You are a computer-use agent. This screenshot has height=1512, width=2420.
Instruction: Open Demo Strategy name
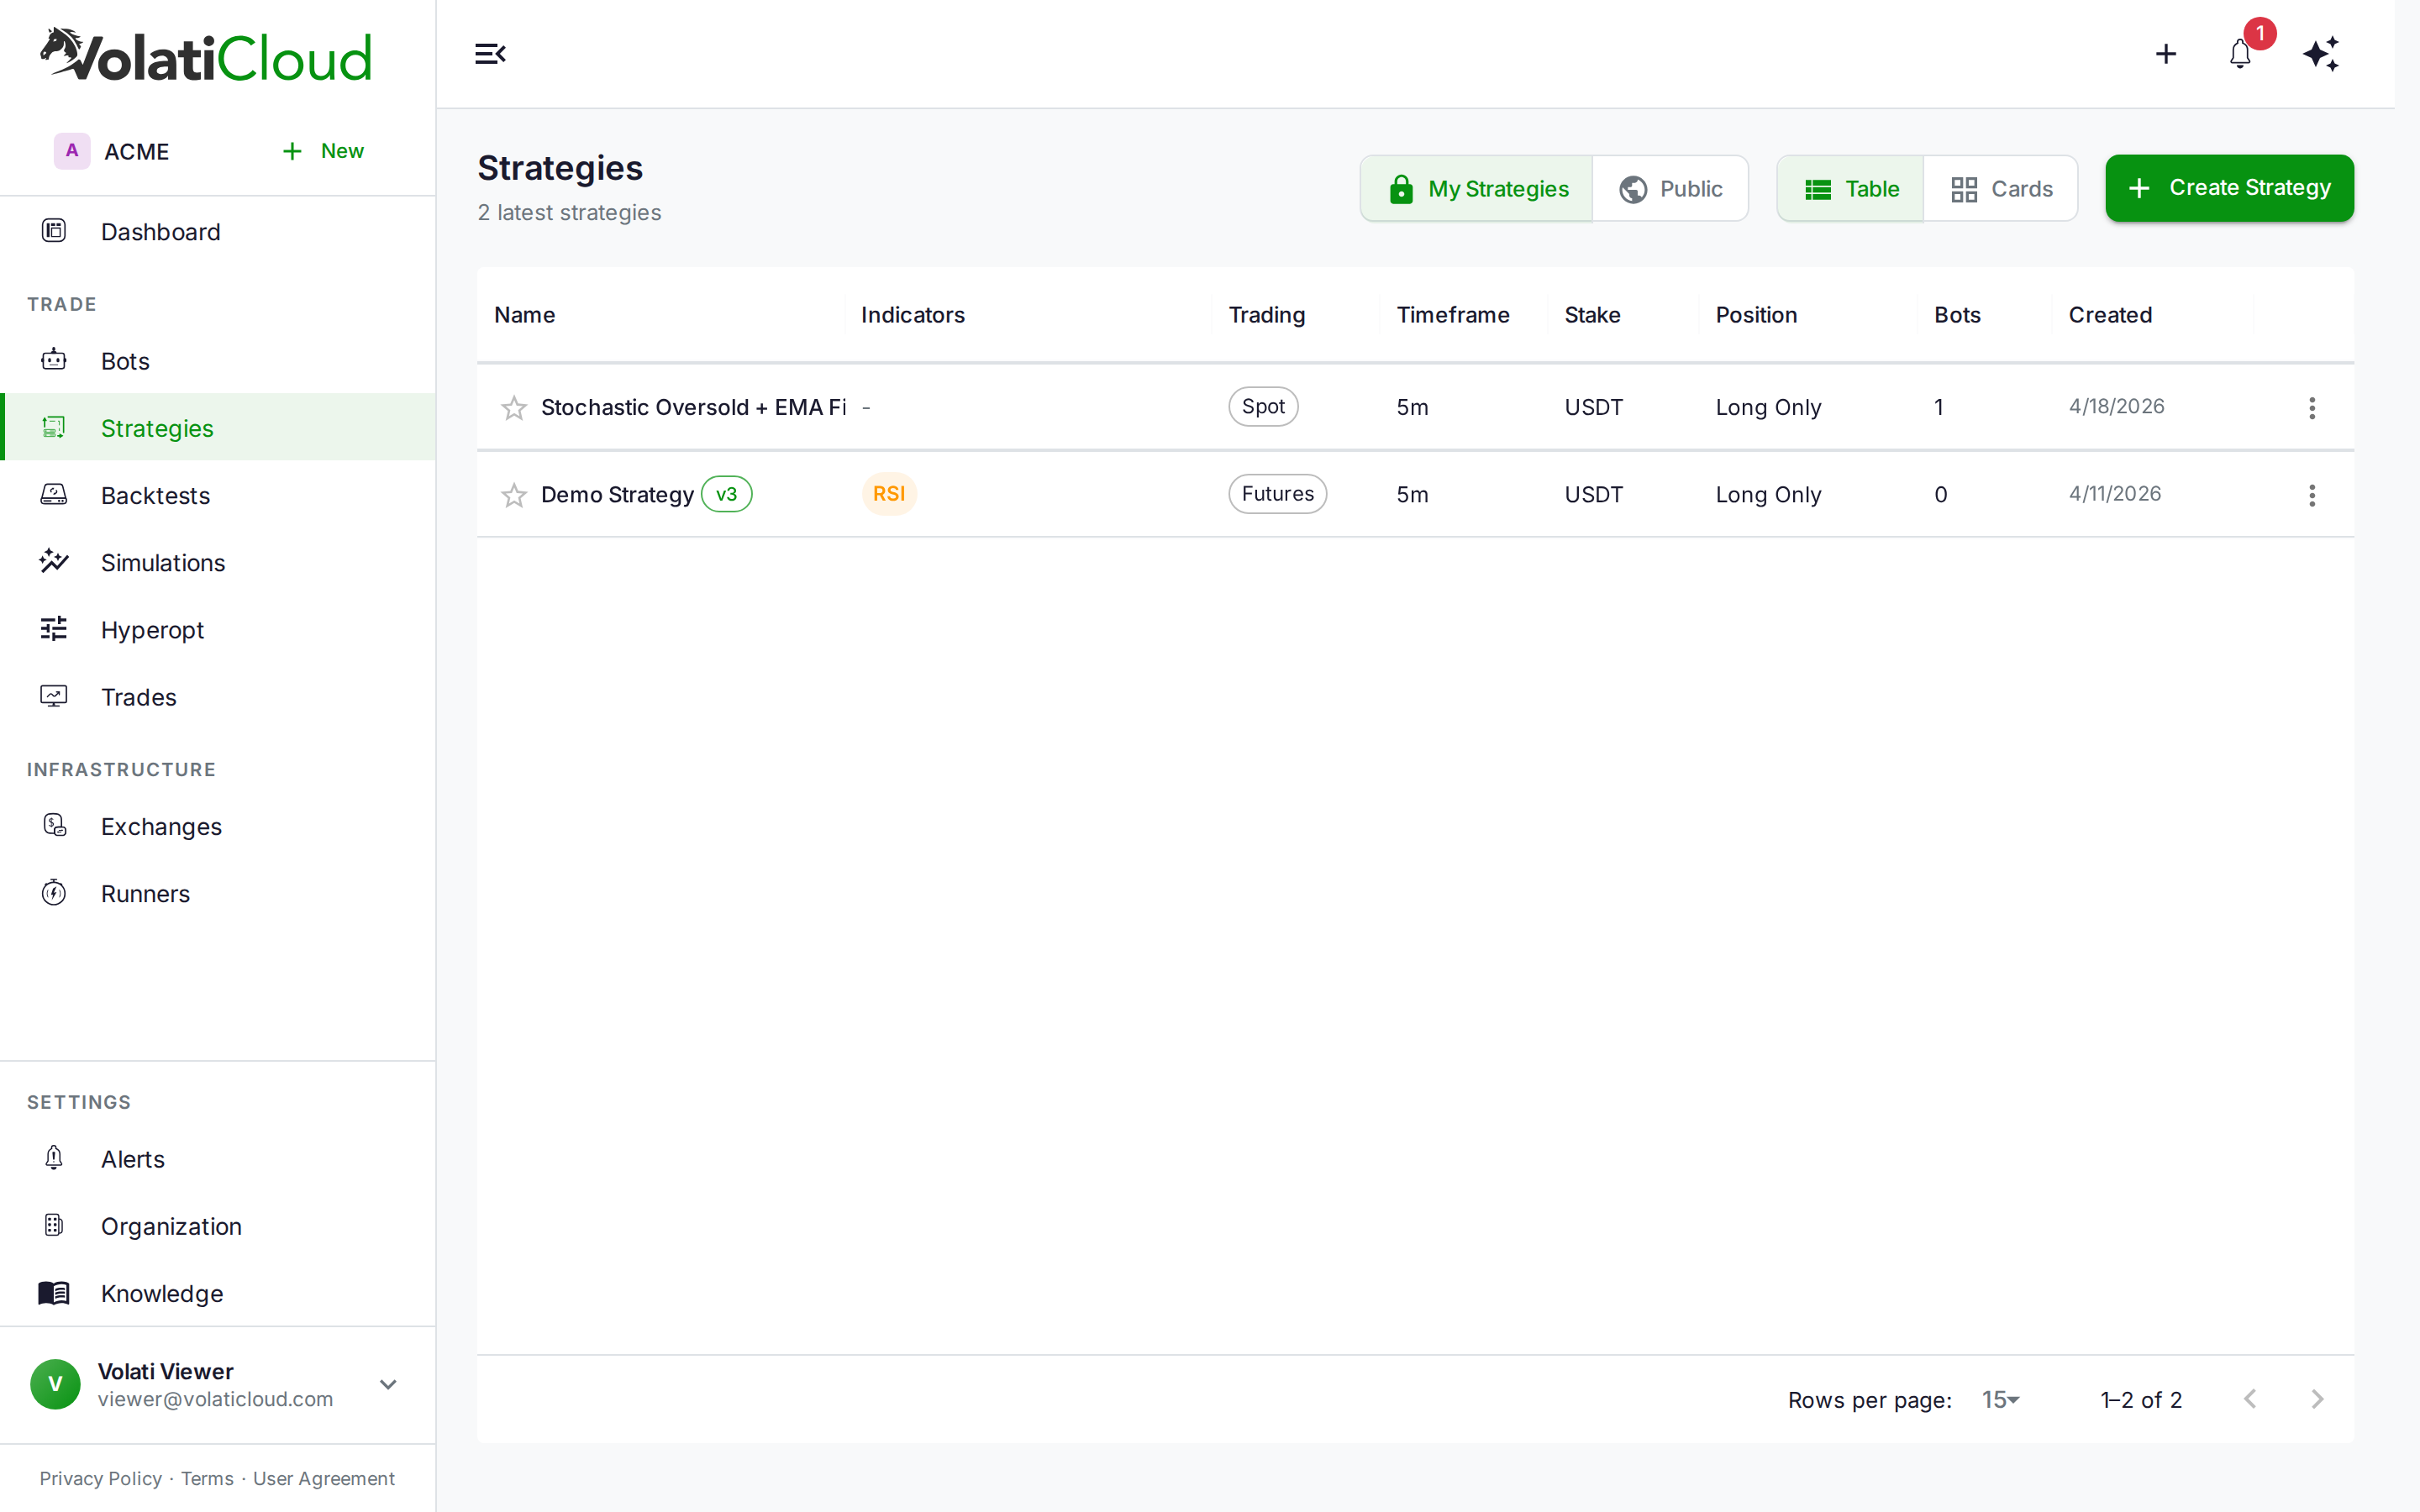(617, 495)
